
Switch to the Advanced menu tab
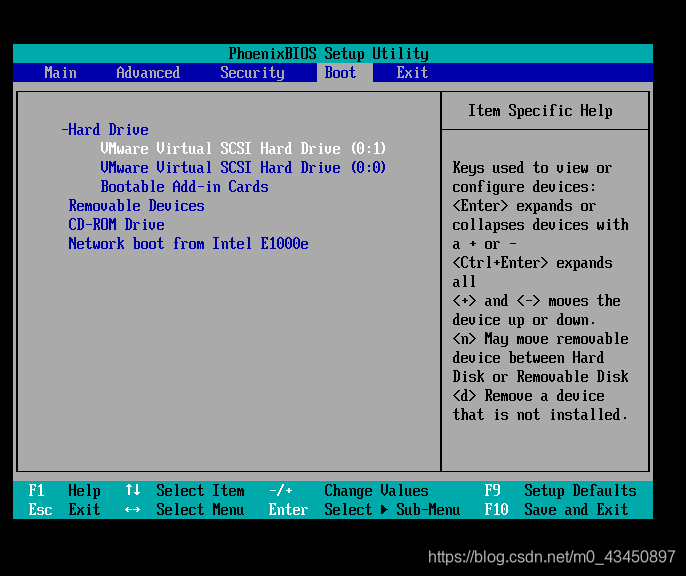pyautogui.click(x=148, y=73)
